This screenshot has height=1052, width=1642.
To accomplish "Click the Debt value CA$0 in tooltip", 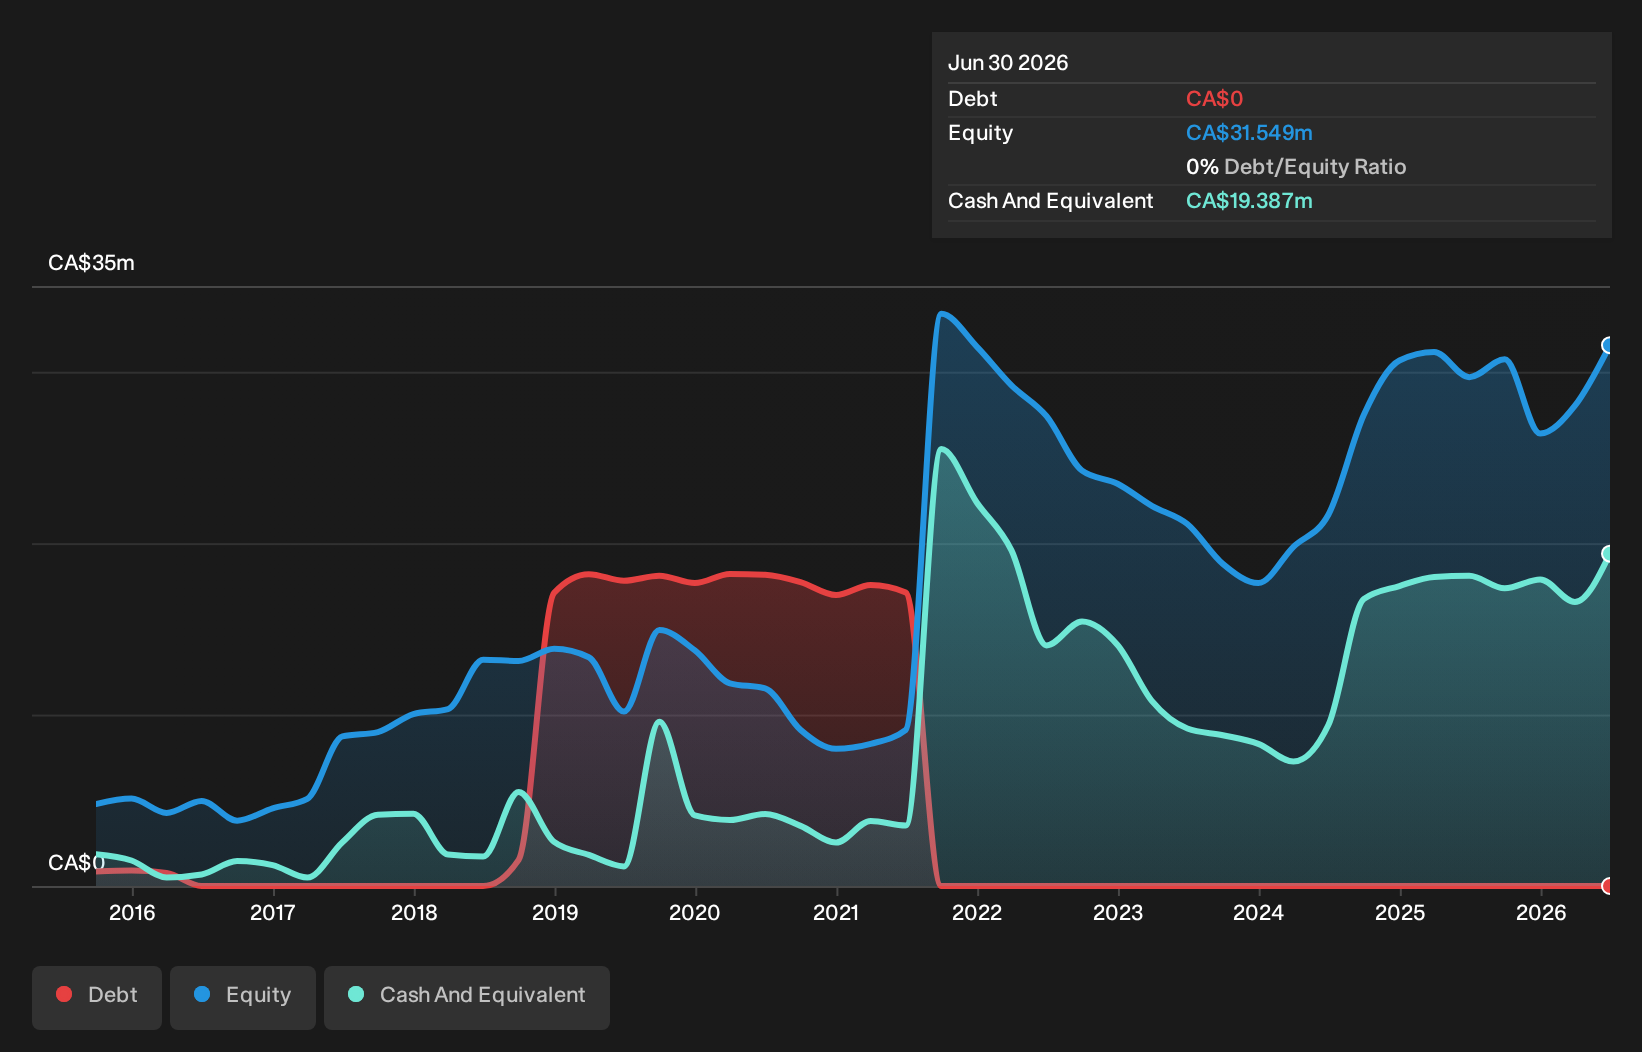I will pos(1214,99).
